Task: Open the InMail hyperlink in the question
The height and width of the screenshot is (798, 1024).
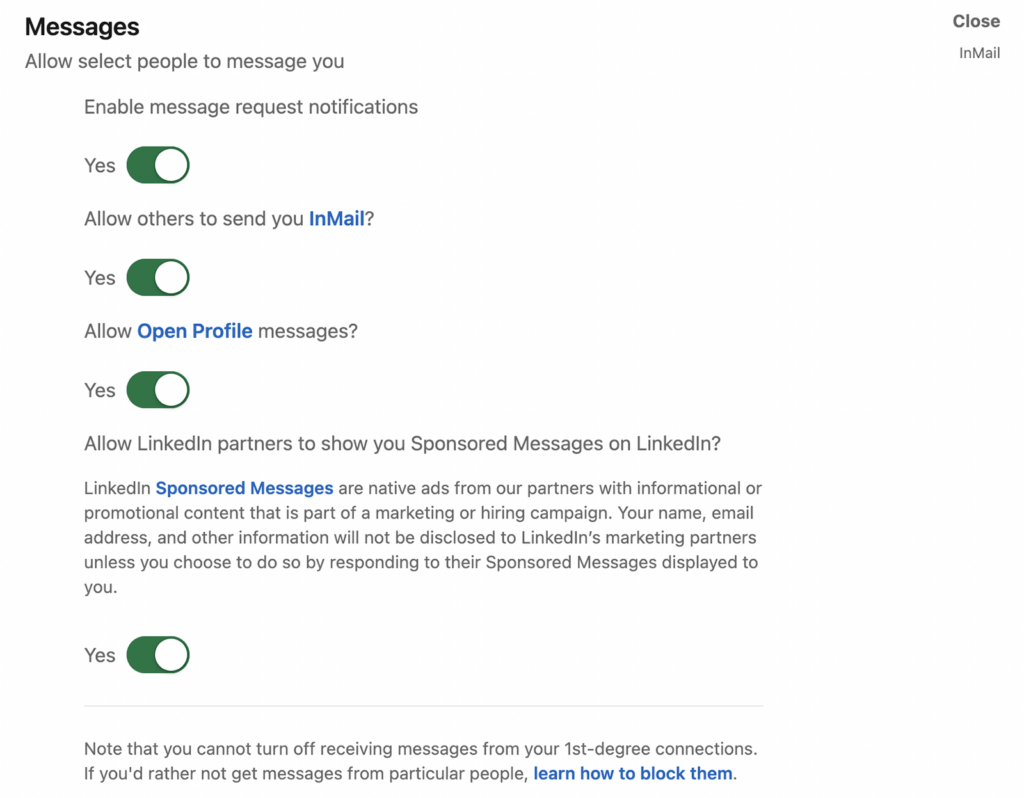Action: [x=336, y=218]
